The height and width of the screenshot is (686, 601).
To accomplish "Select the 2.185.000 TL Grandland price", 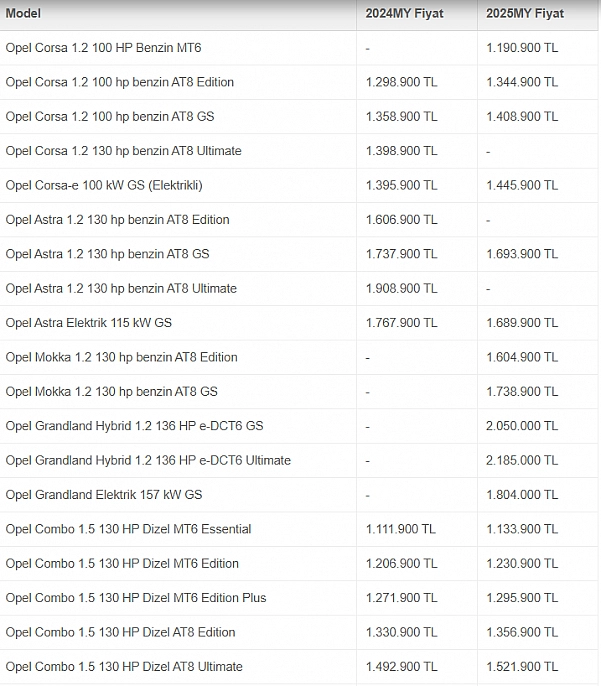I will [x=522, y=460].
